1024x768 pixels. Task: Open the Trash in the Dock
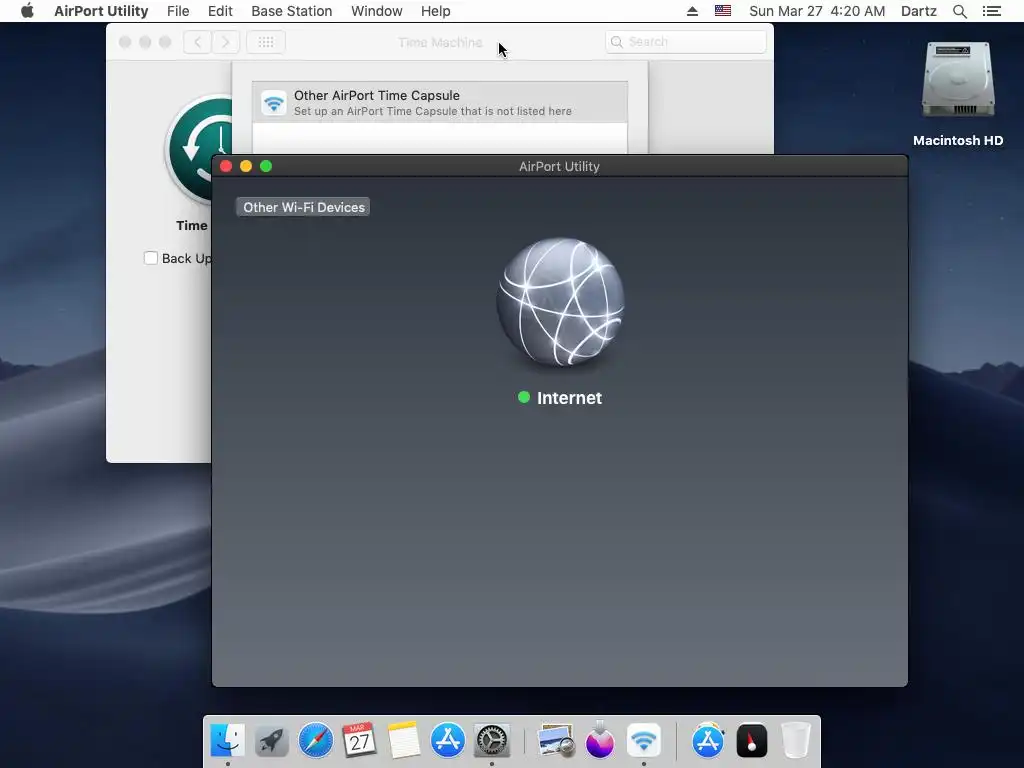click(x=795, y=740)
